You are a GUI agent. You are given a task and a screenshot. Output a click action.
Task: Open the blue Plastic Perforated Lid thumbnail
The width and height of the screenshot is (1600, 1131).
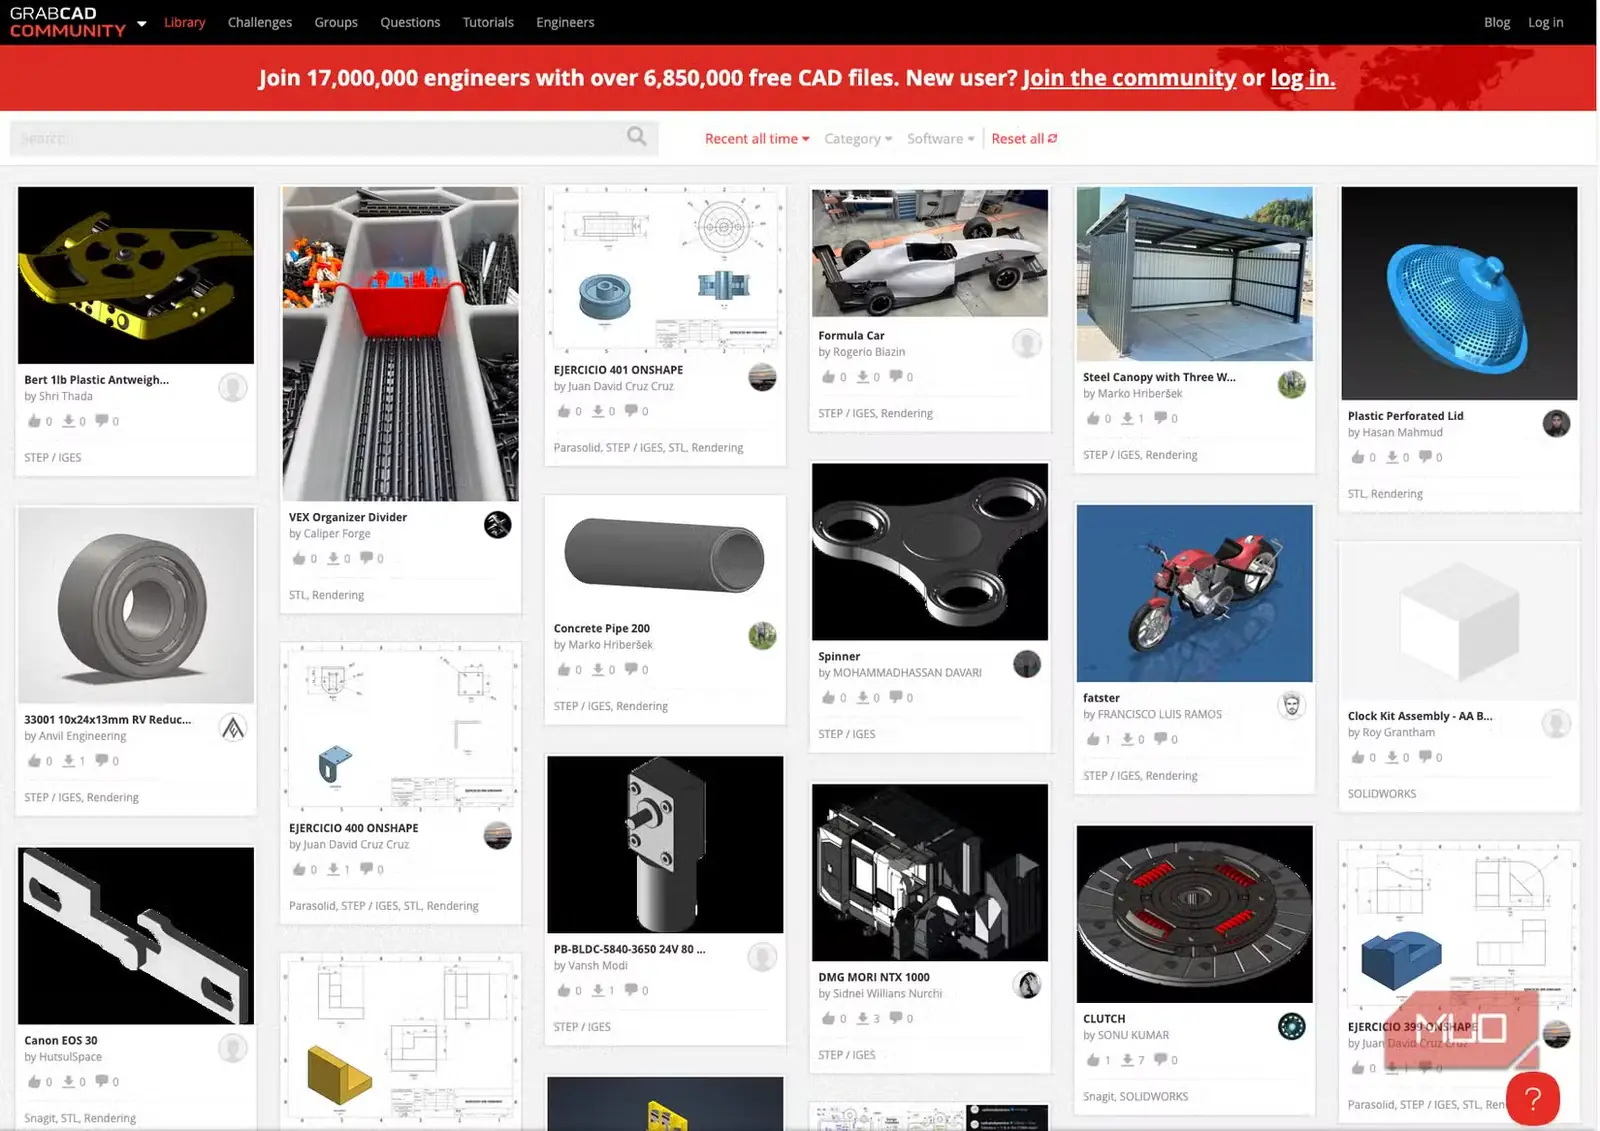(1459, 293)
